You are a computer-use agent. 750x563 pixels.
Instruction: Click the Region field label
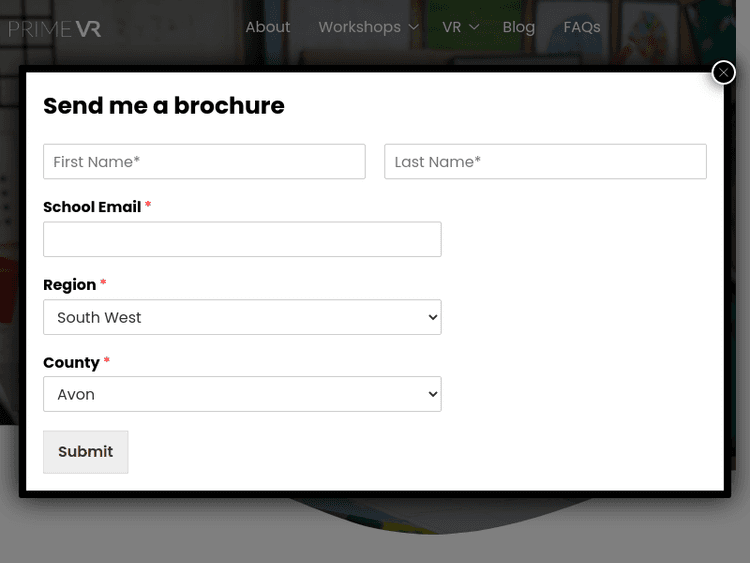click(x=69, y=285)
